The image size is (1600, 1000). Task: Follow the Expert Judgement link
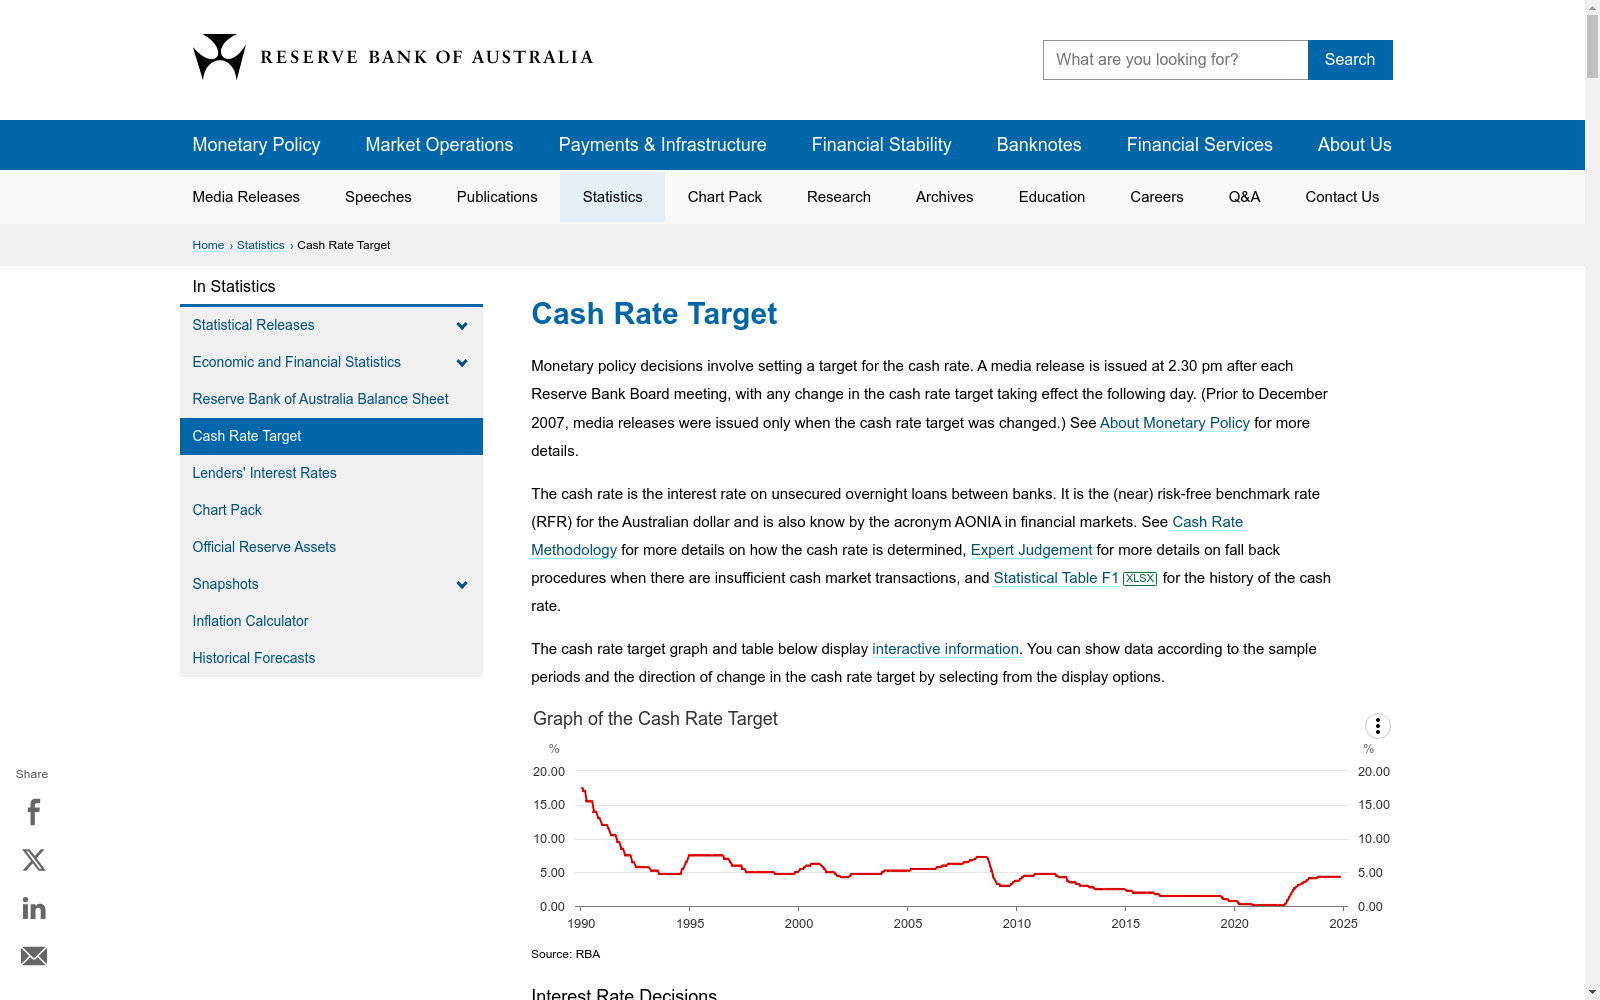point(1031,550)
